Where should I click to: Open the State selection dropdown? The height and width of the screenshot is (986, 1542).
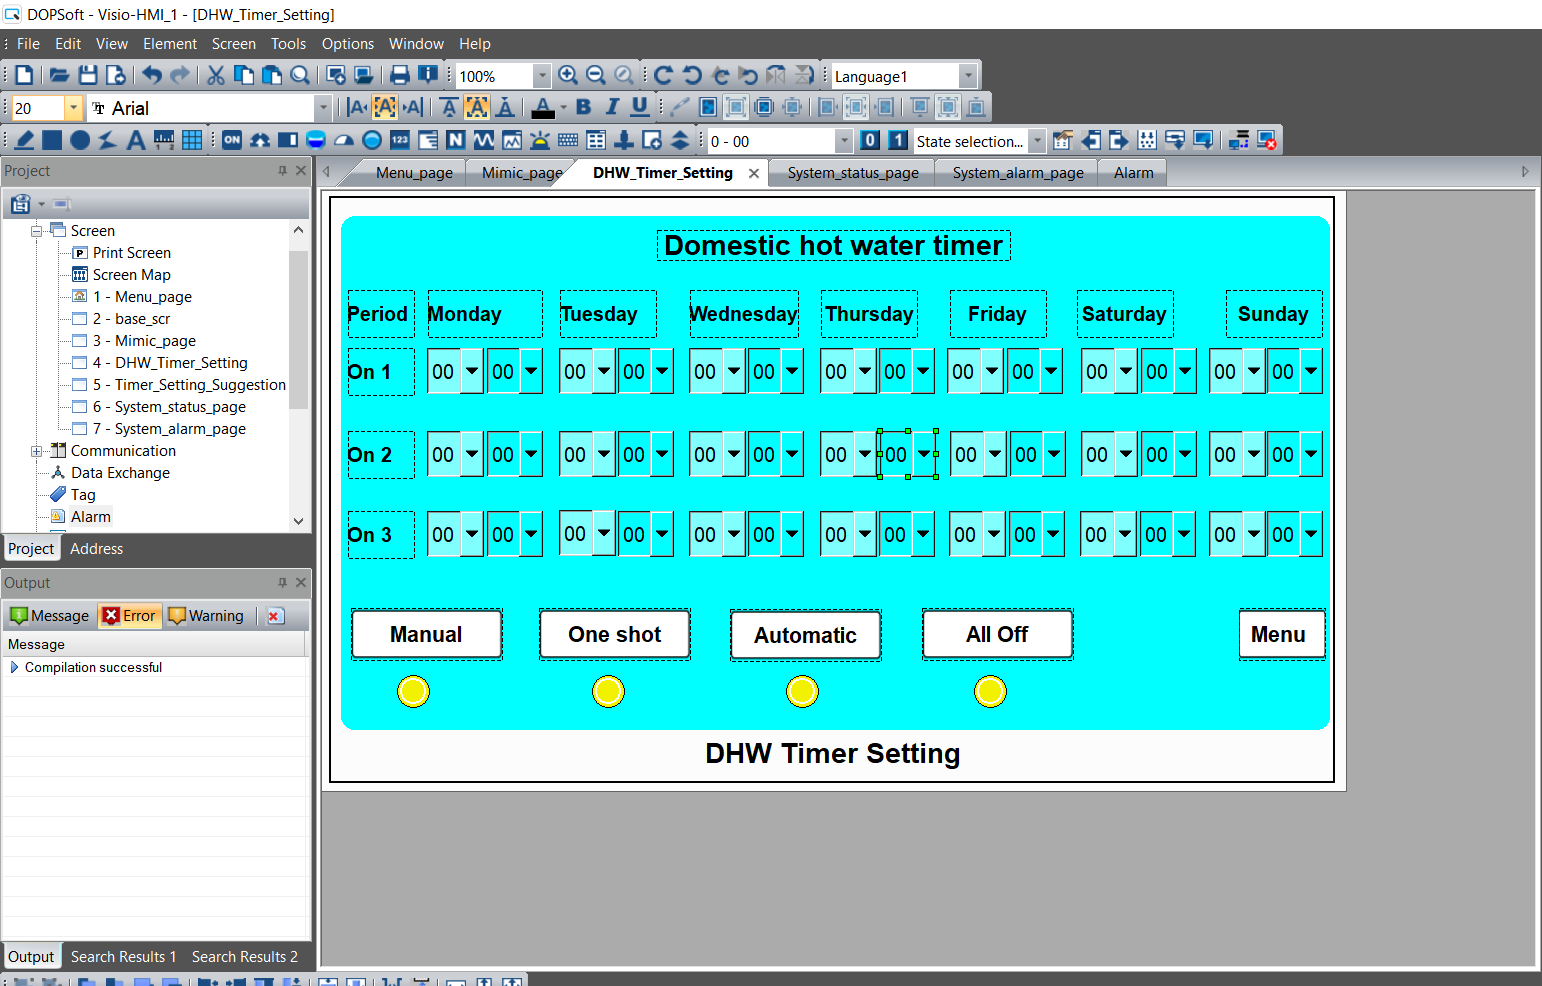coord(1037,141)
